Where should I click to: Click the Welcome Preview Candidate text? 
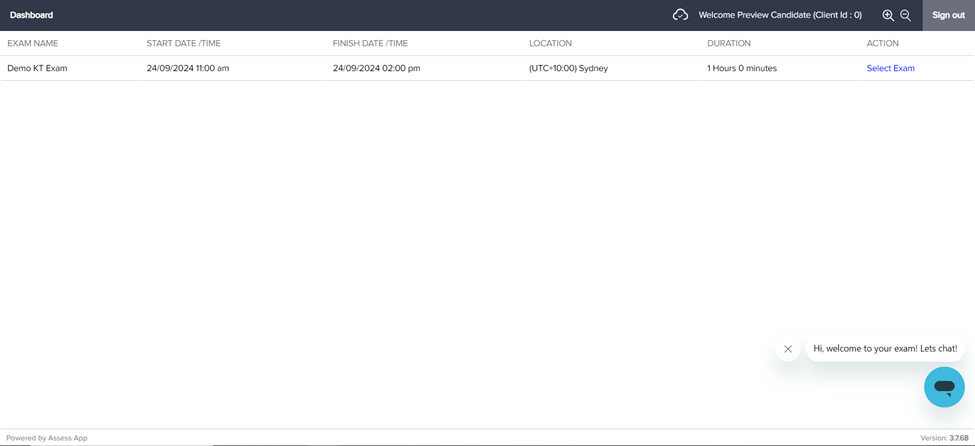[779, 15]
